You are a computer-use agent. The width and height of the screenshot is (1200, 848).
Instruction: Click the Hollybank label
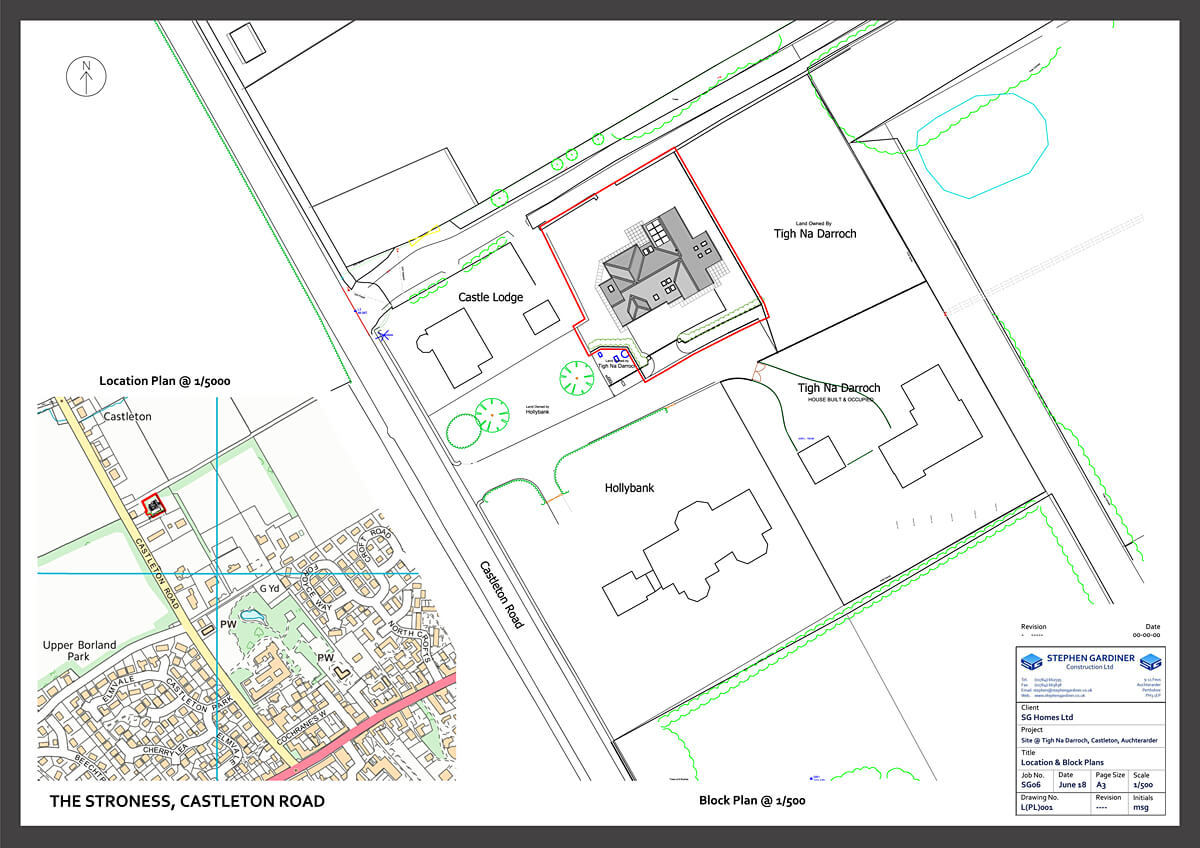tap(629, 488)
